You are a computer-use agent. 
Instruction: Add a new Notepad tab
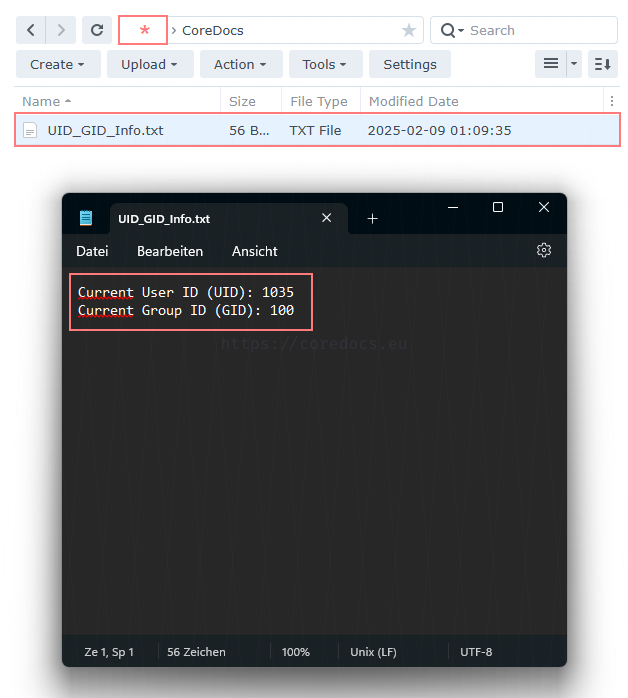tap(373, 219)
